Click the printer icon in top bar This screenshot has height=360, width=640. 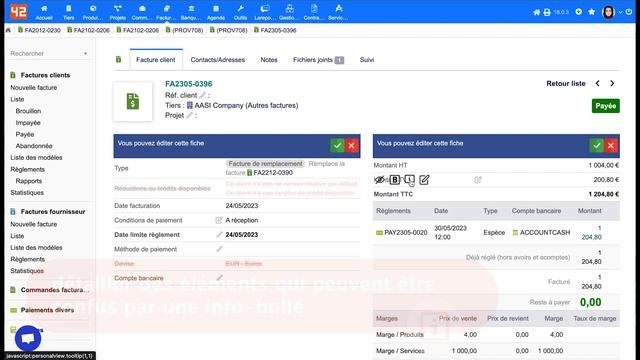point(547,12)
